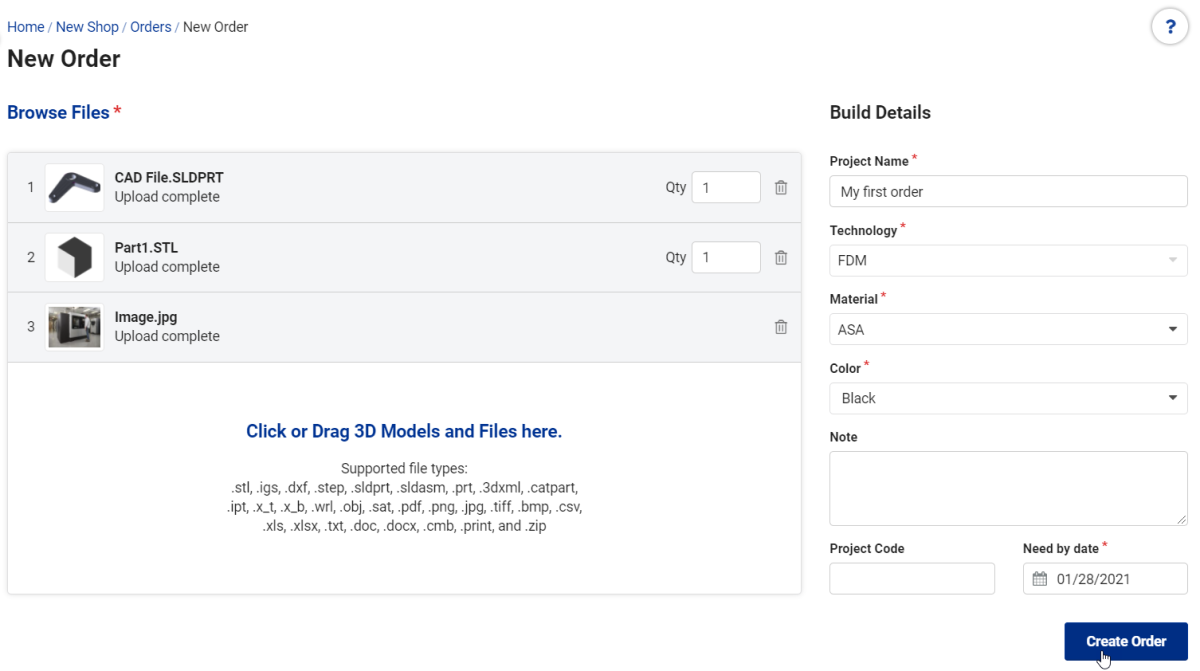
Task: Click the Need by date field 01/28/2021
Action: coord(1105,579)
